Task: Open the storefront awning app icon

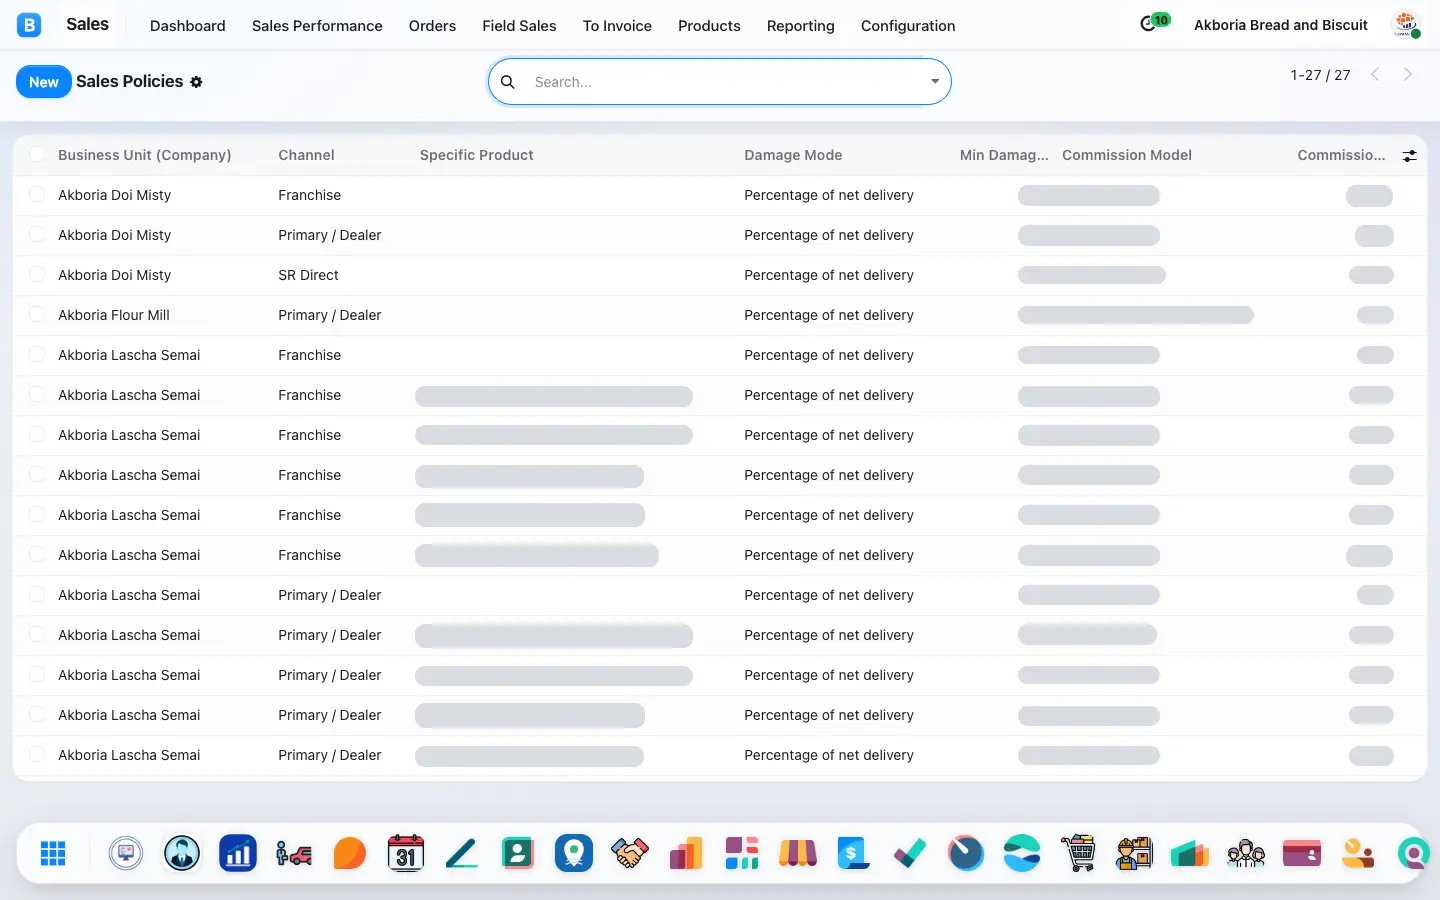Action: (798, 853)
